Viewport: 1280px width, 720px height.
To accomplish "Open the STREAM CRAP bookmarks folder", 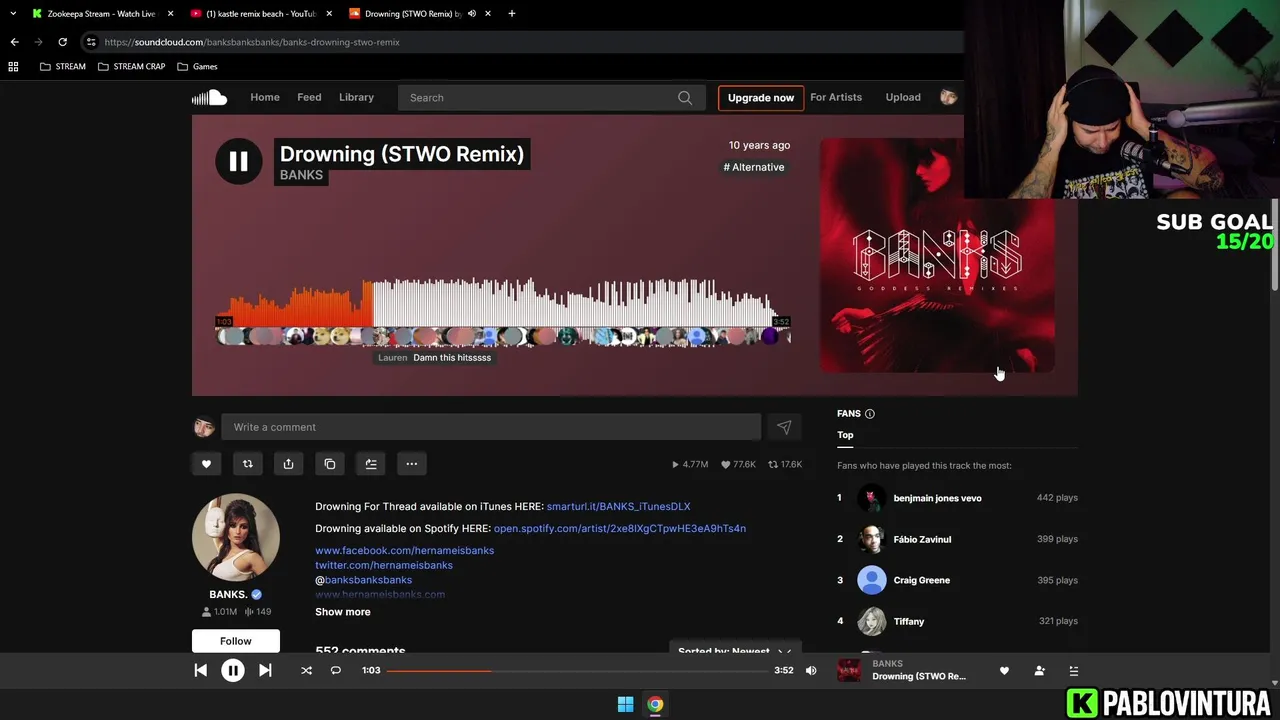I will tap(131, 67).
